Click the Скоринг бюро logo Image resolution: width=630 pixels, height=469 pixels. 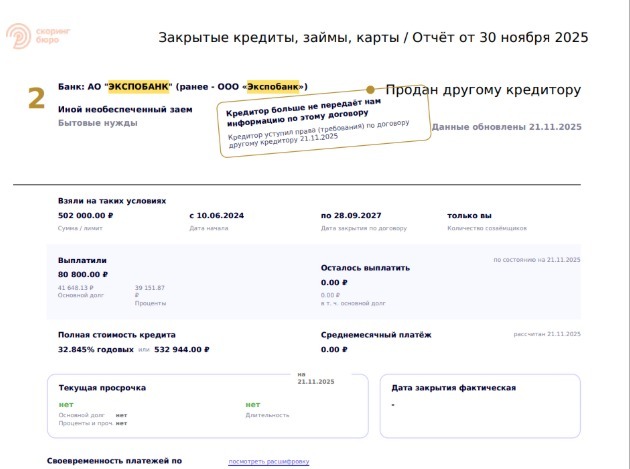(x=28, y=36)
